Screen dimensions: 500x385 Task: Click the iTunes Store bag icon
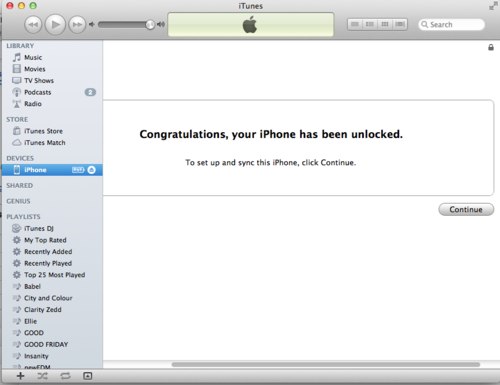tap(17, 131)
